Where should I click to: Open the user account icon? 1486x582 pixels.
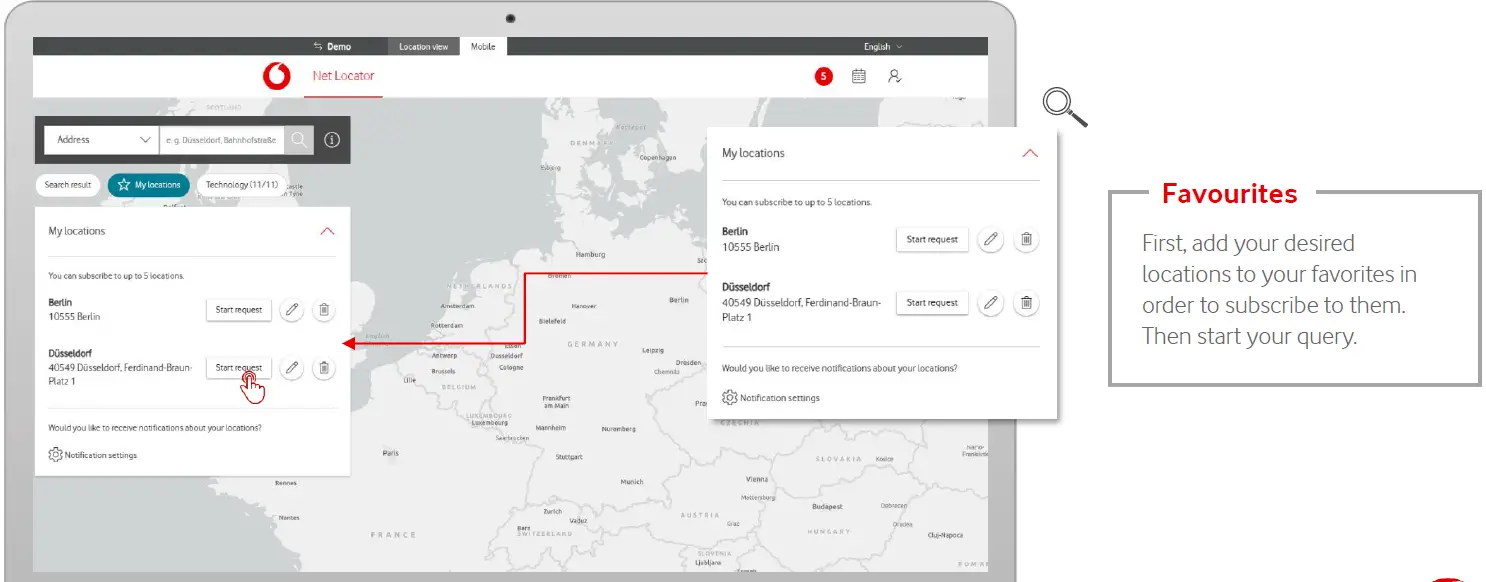click(894, 76)
